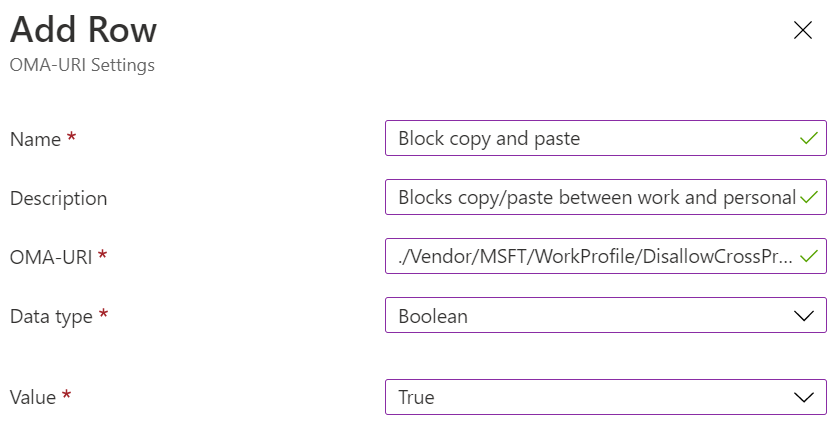Click the Description label
Screen dimensions: 838x433
tap(59, 198)
